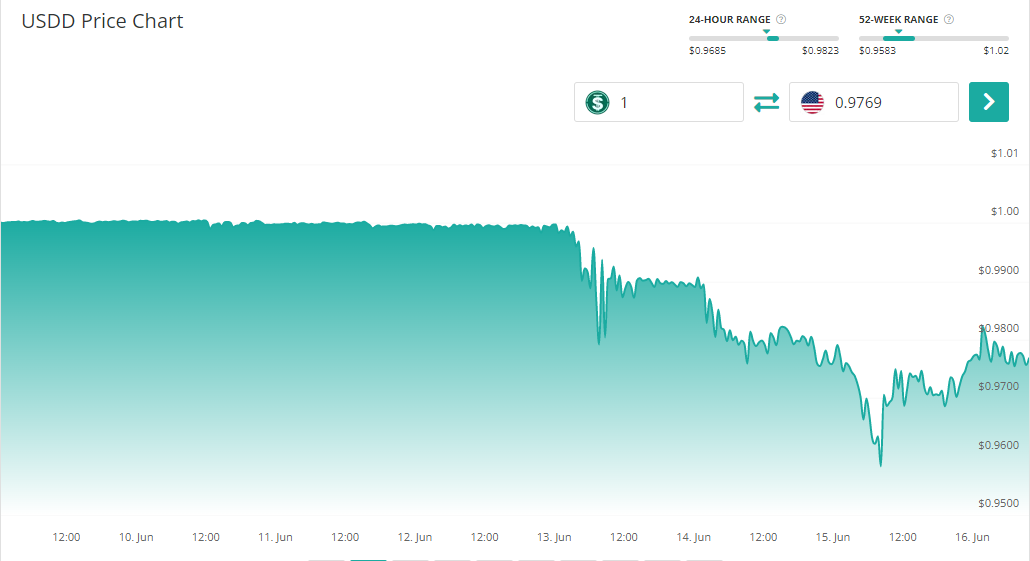1030x561 pixels.
Task: Click the 24-hour range help icon
Action: coord(781,19)
